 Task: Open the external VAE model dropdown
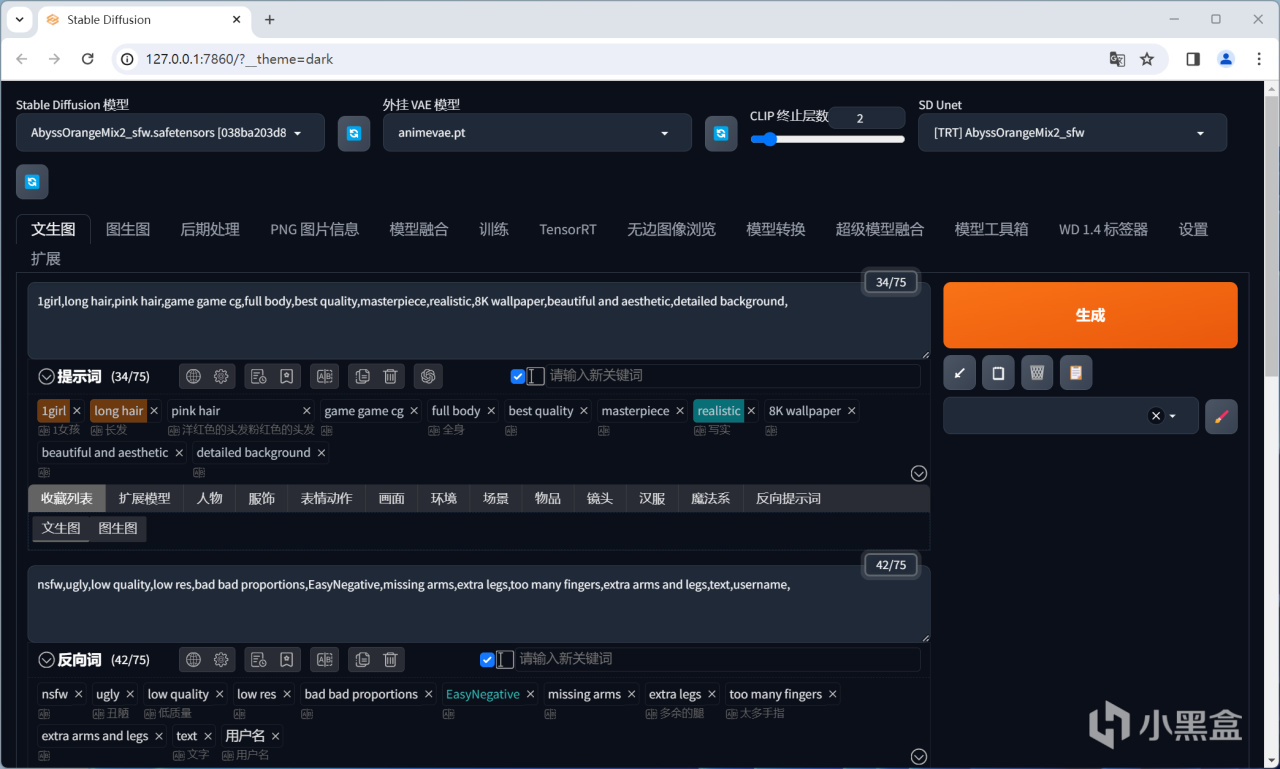click(537, 133)
